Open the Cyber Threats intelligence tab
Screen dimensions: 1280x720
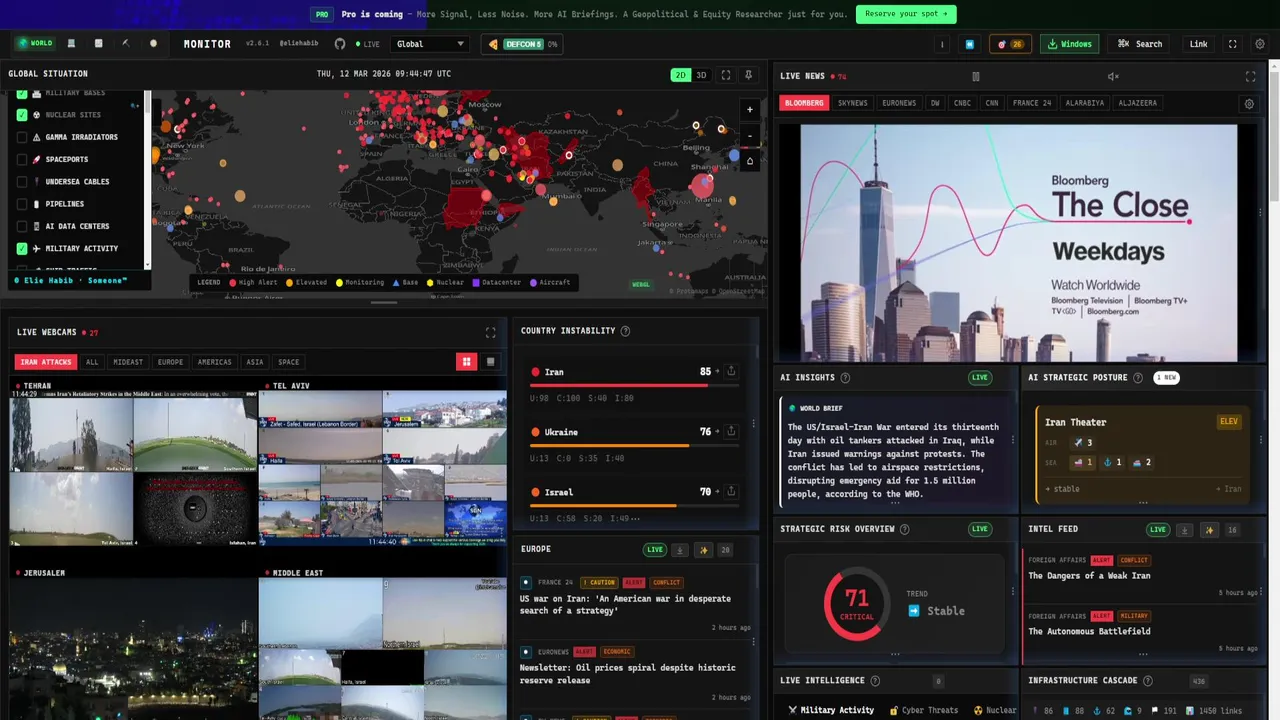coord(924,710)
